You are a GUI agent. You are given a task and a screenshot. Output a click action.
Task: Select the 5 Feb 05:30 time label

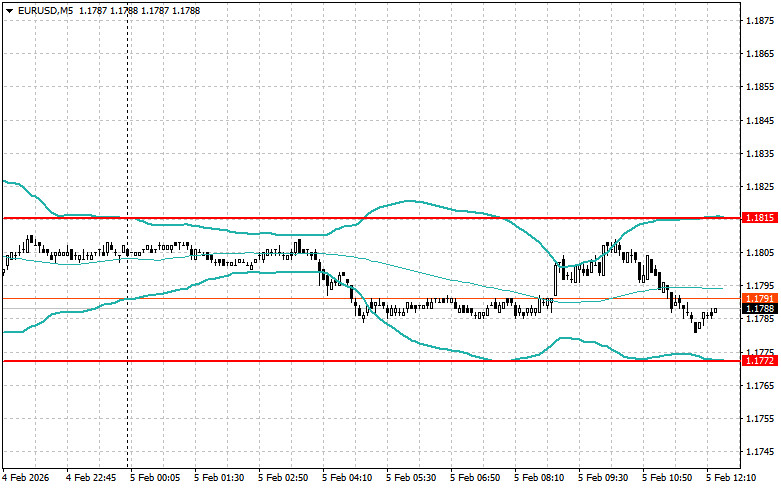click(411, 478)
